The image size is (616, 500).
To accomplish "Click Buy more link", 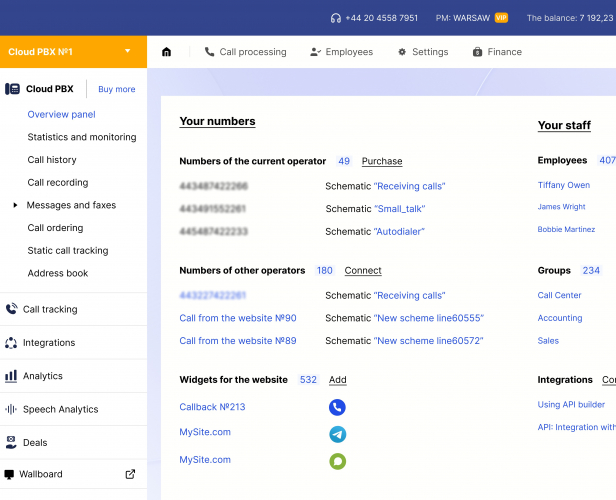I will pyautogui.click(x=117, y=89).
